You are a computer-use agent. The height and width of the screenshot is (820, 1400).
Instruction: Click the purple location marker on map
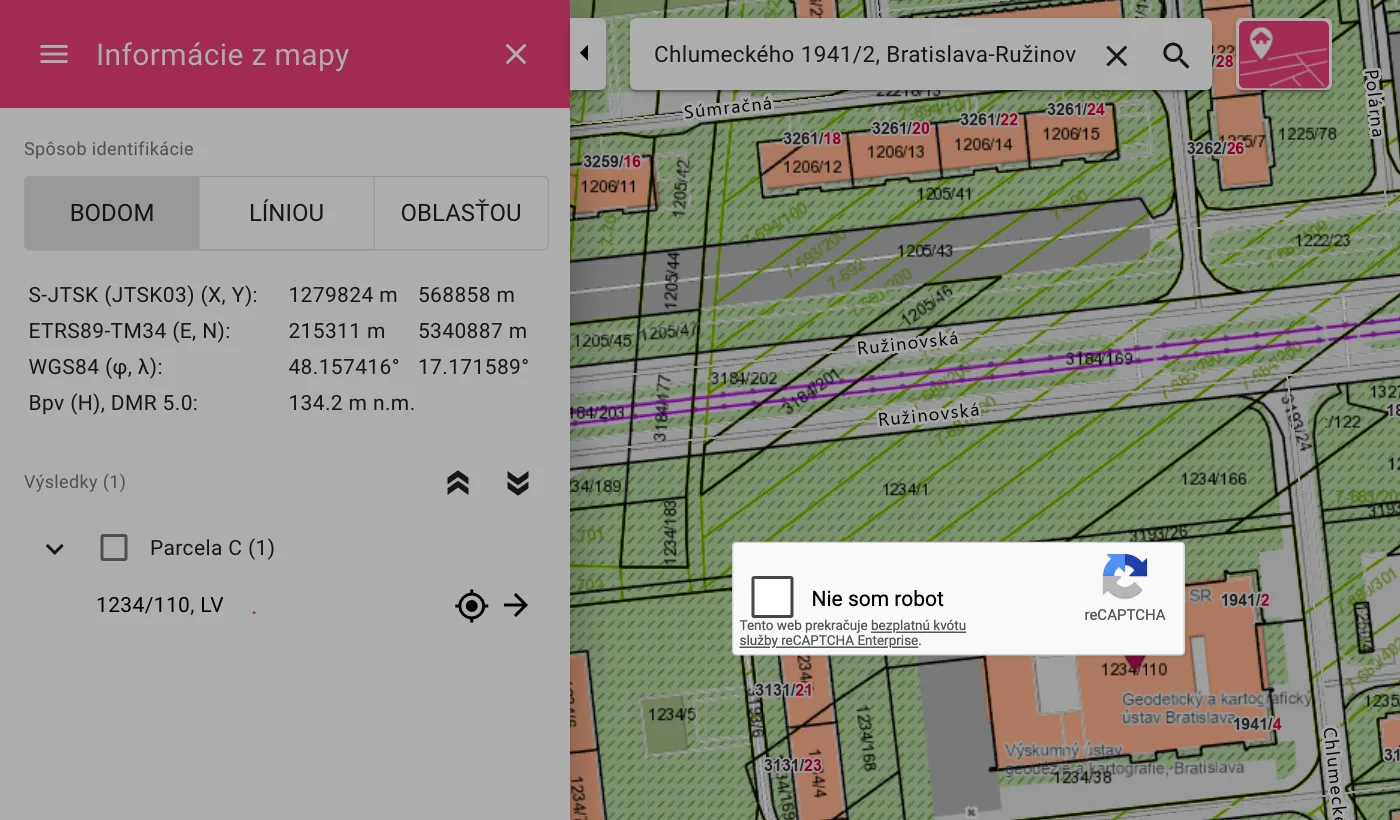coord(1134,663)
